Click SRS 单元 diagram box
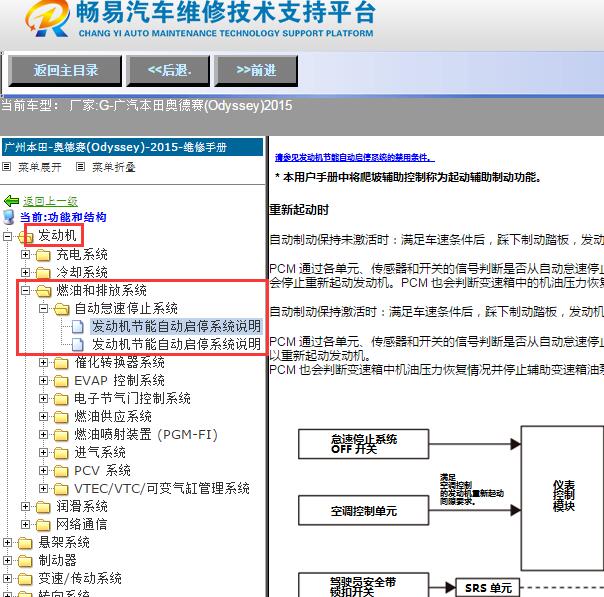The width and height of the screenshot is (604, 597). [x=488, y=588]
